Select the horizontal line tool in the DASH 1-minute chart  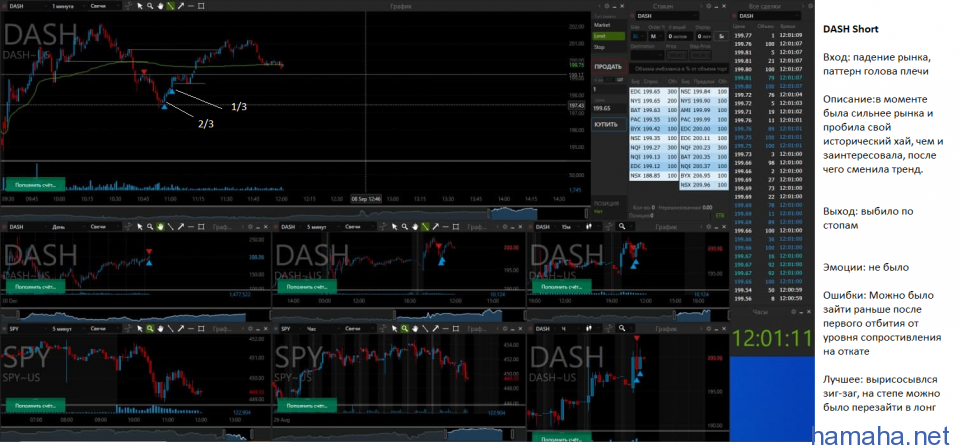click(190, 6)
